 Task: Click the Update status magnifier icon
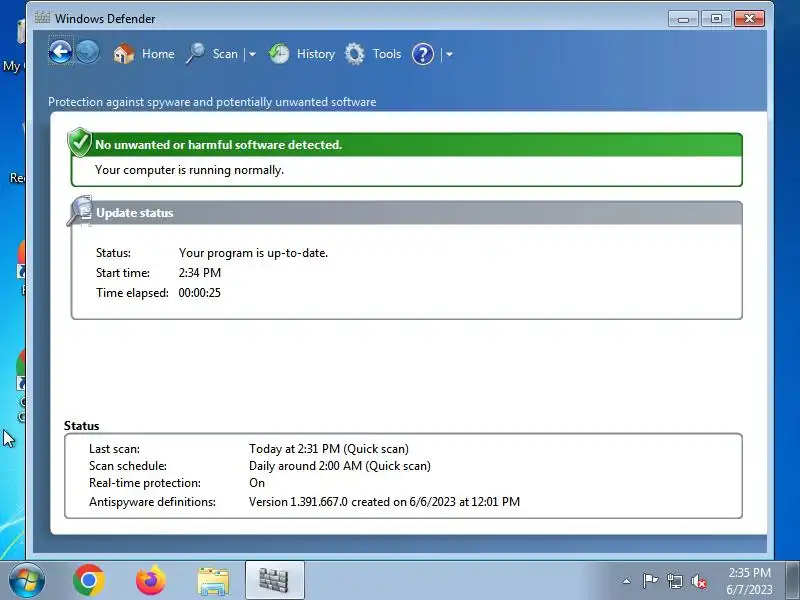point(80,210)
